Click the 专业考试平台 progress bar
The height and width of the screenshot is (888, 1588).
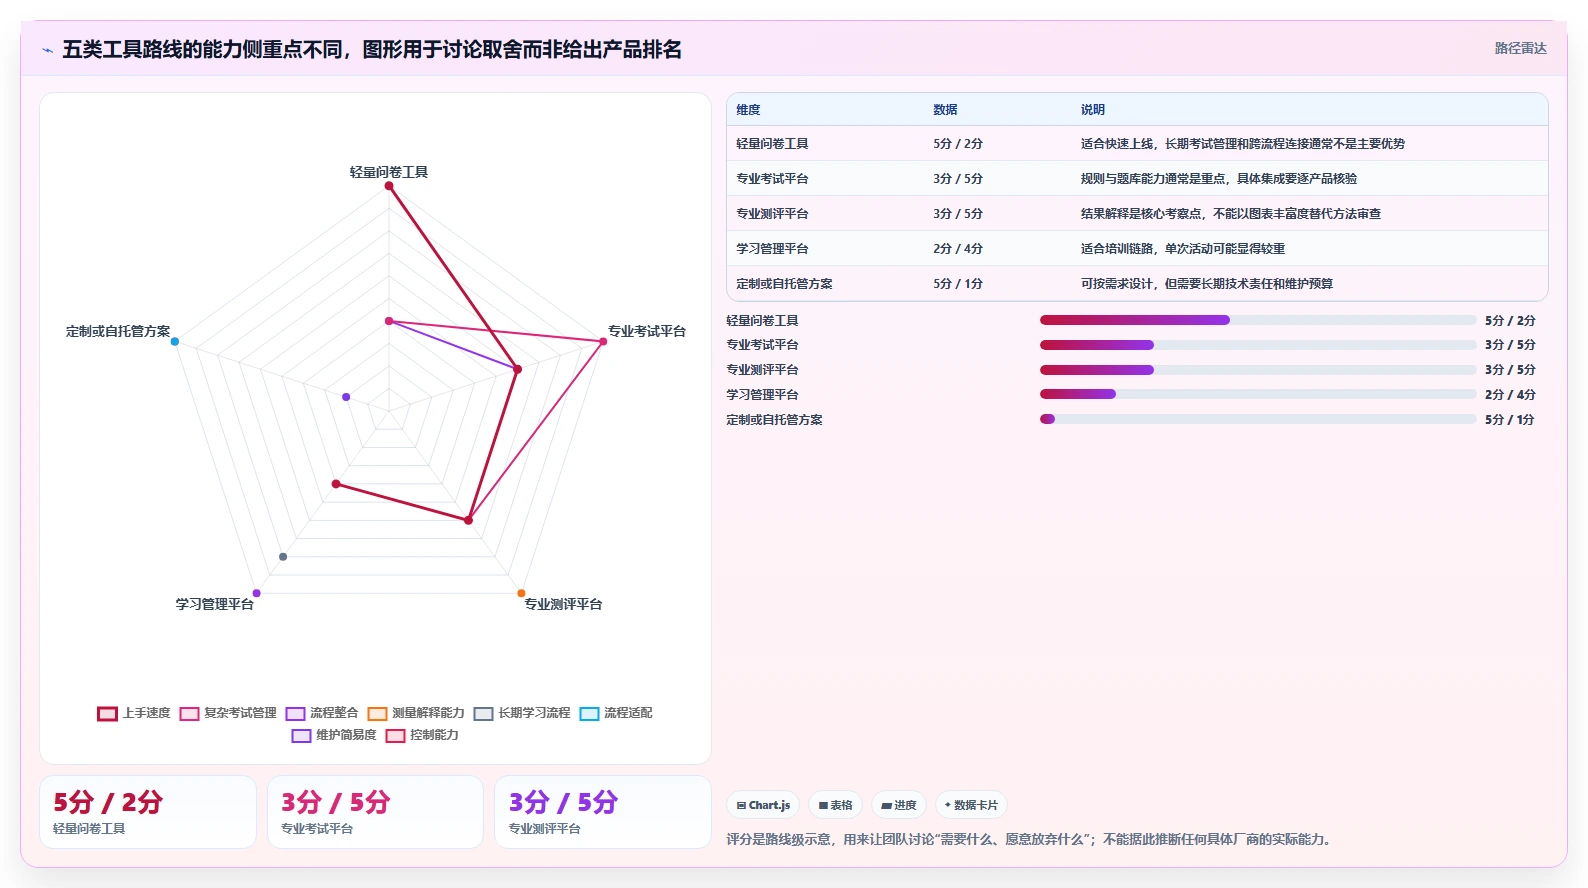click(x=1258, y=345)
